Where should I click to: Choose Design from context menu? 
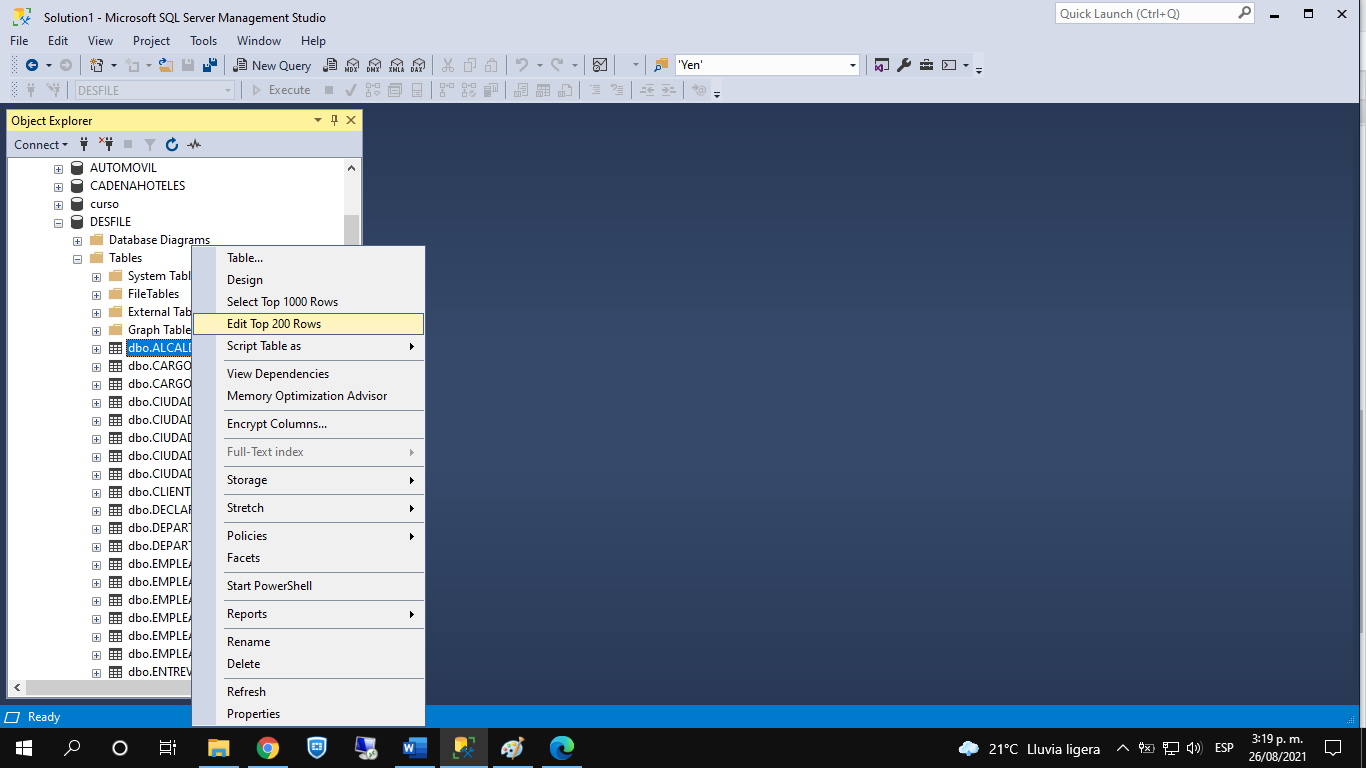point(308,280)
